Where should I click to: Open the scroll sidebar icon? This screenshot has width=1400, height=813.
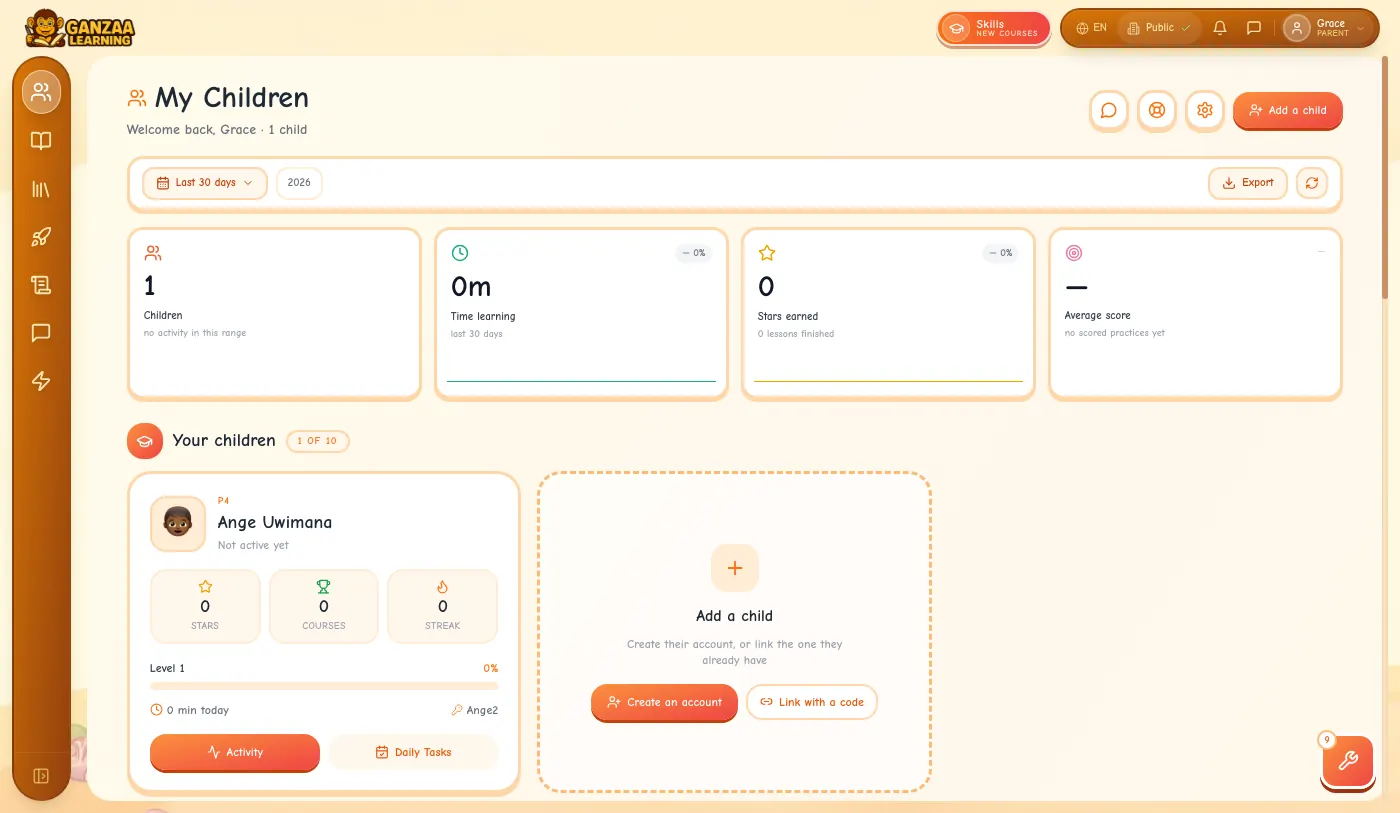41,285
